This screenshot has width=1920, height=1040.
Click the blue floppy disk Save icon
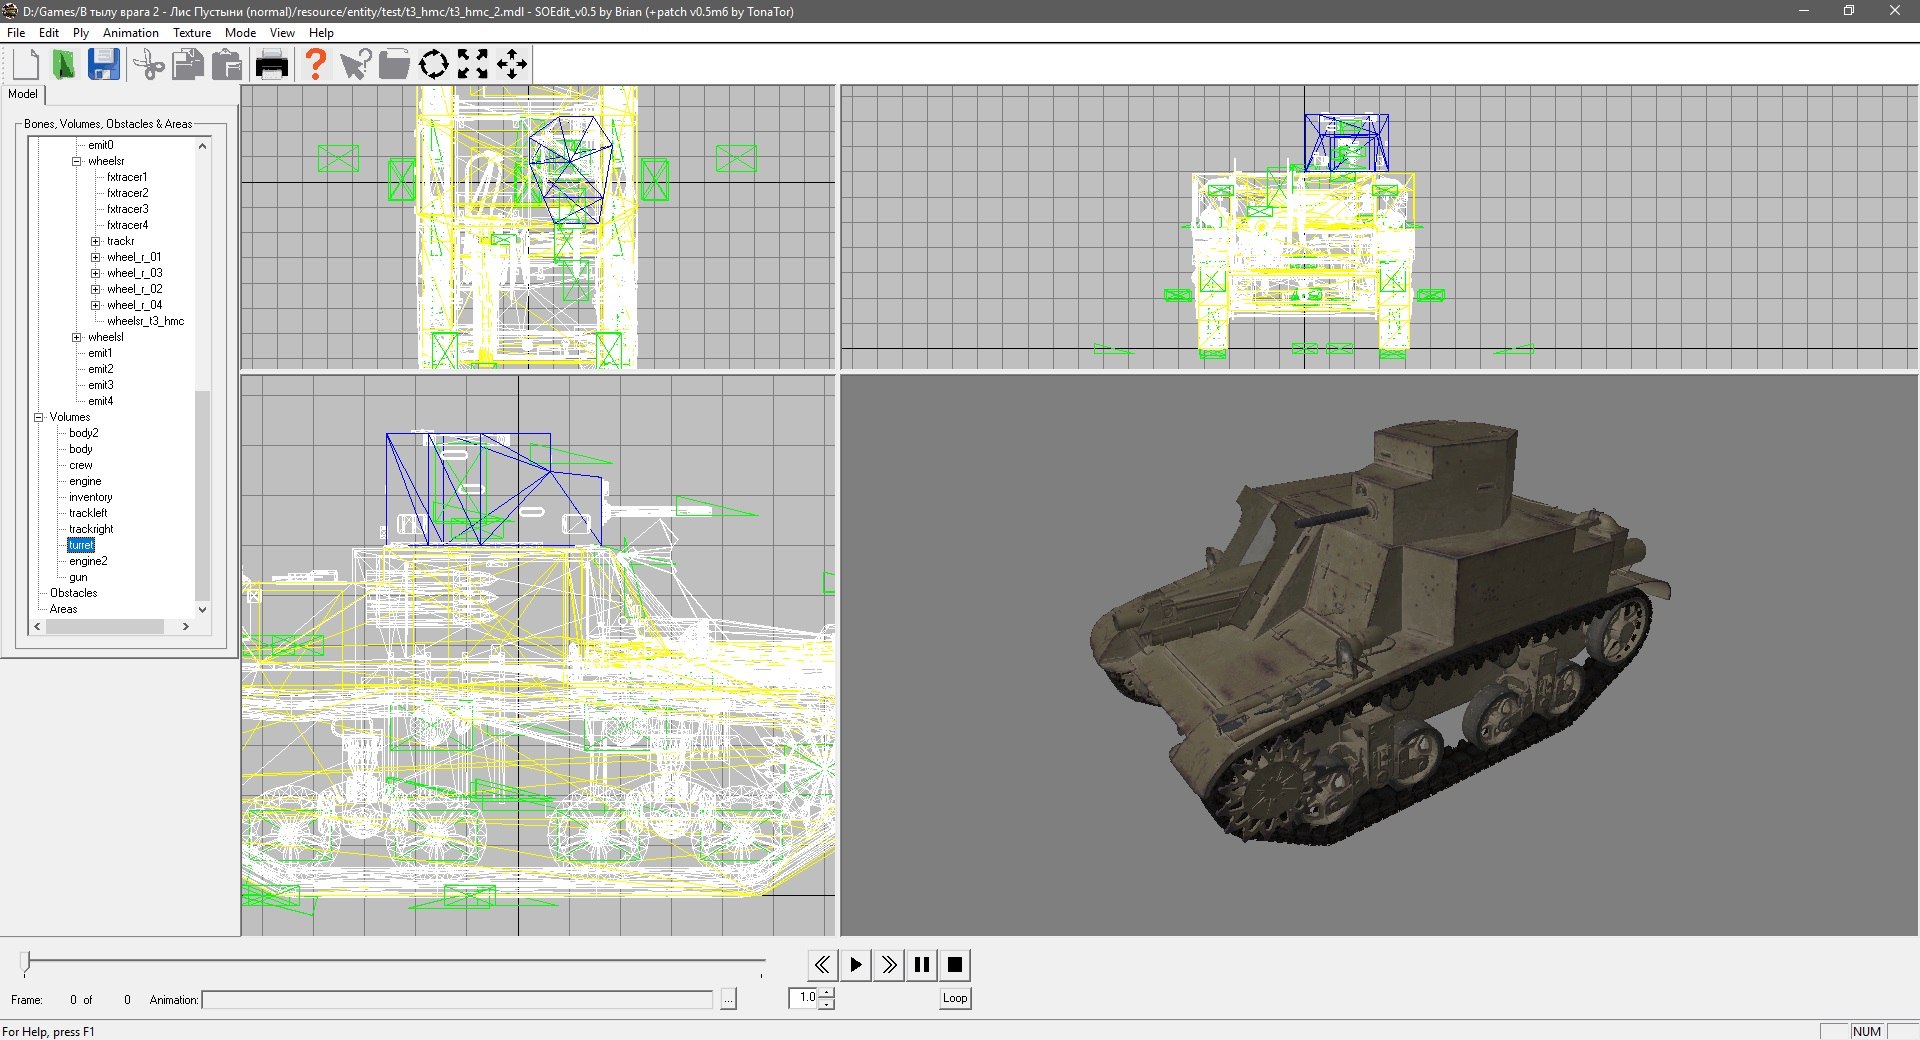(x=104, y=65)
